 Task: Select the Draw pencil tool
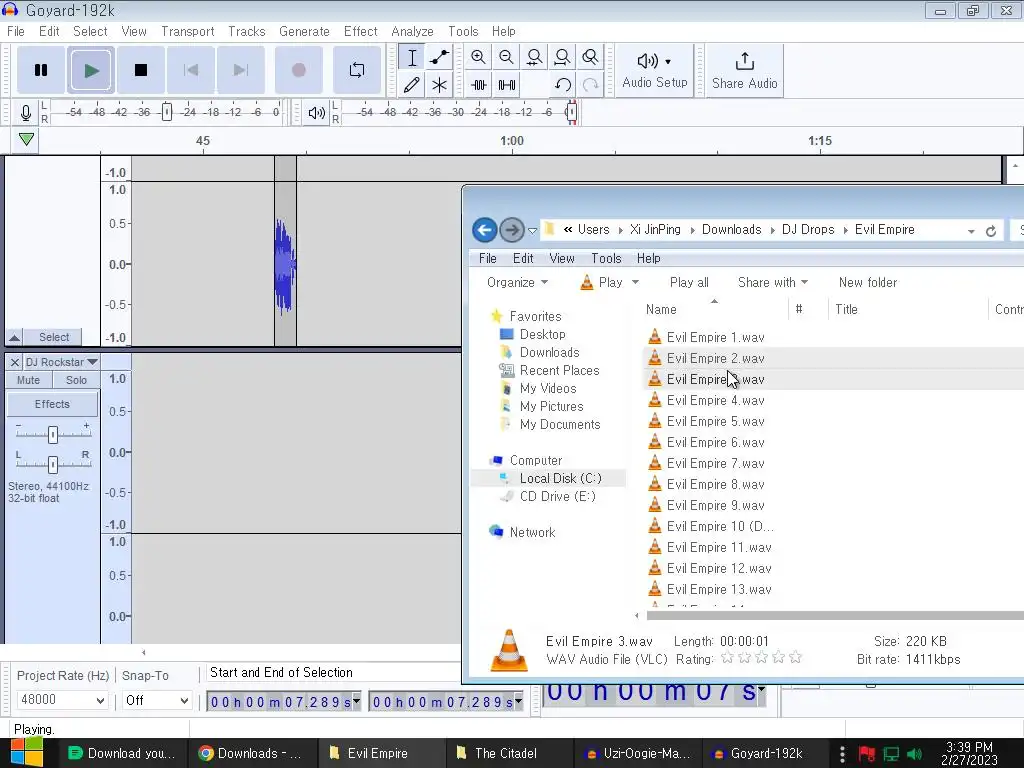pos(412,85)
